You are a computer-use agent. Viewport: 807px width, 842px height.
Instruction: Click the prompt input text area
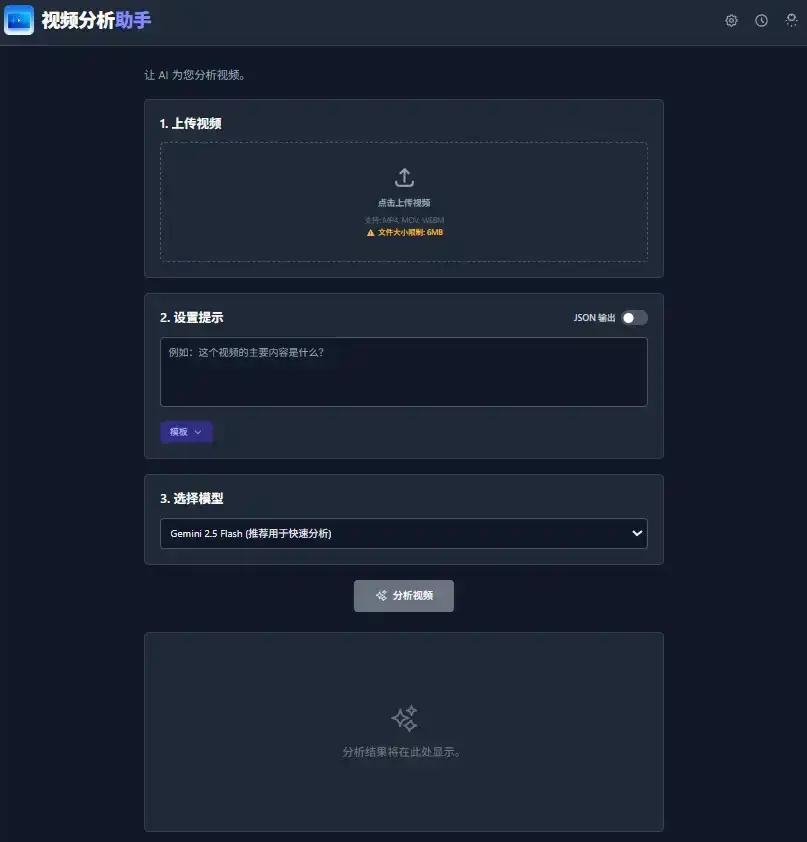403,372
